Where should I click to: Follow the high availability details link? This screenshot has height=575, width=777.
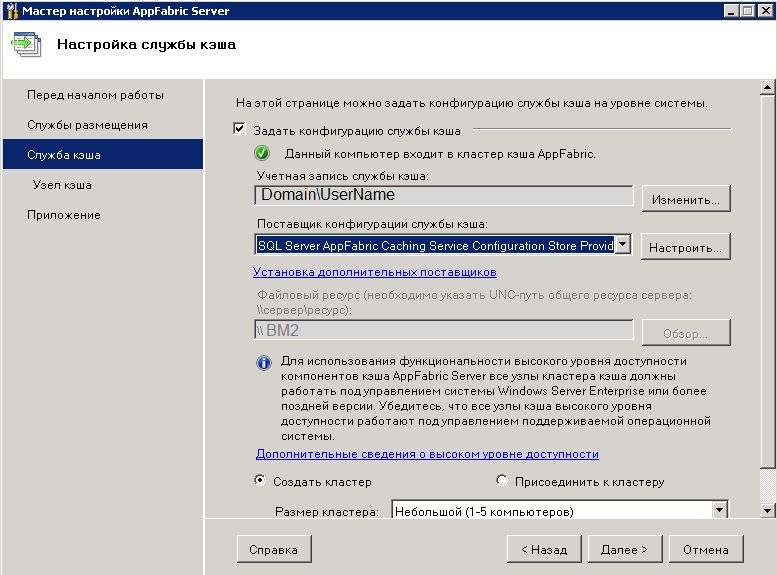[427, 454]
